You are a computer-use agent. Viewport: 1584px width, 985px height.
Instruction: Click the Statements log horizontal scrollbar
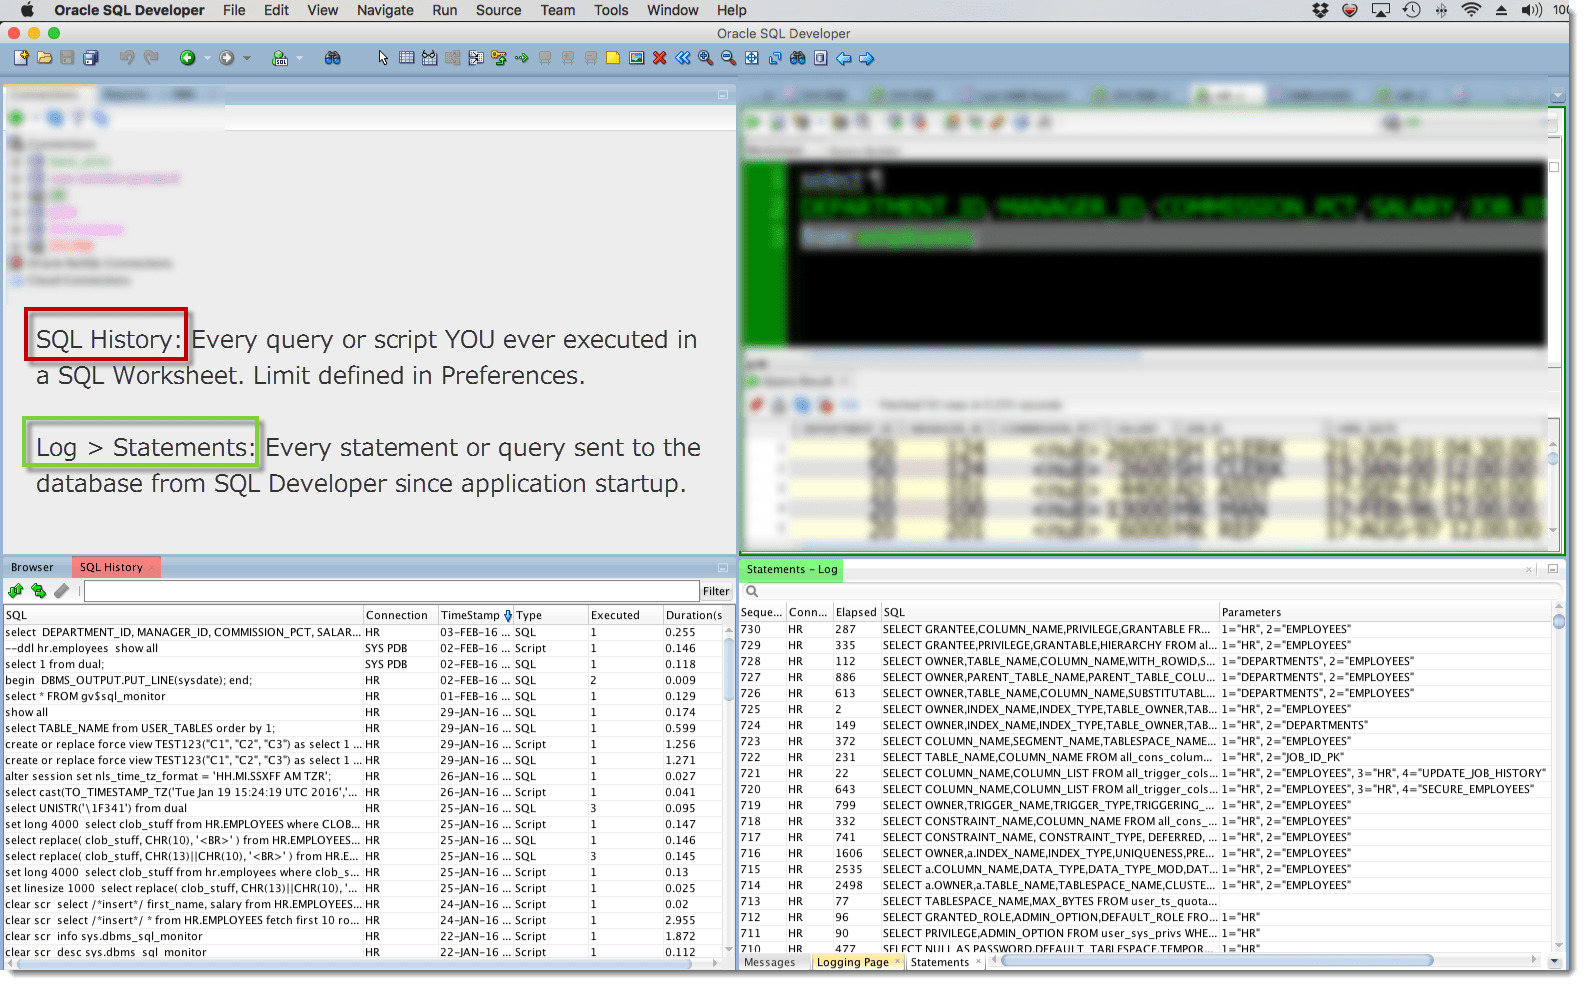point(1215,960)
